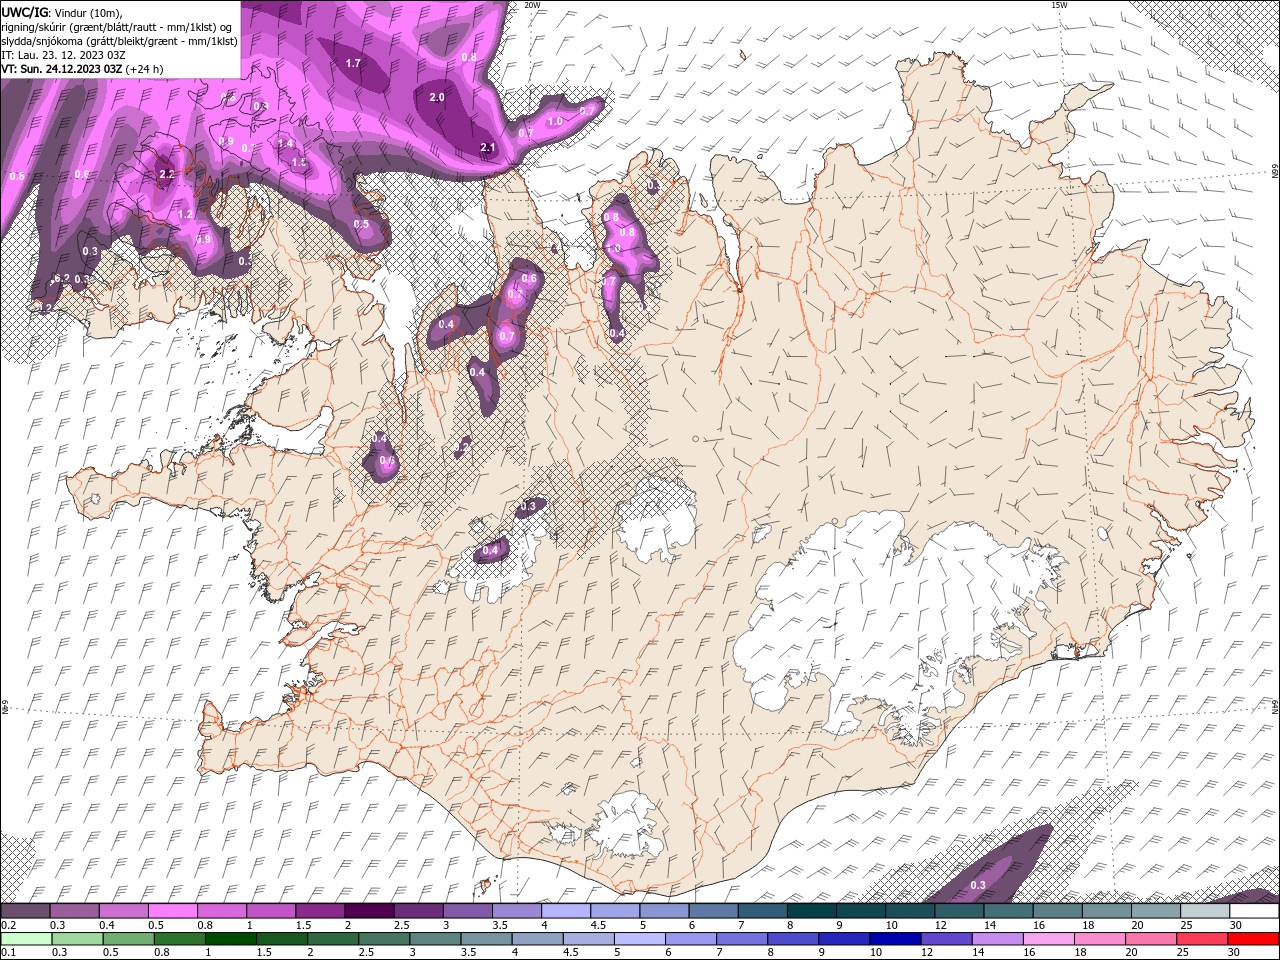Click the '4.5' label in the top legend row
This screenshot has width=1280, height=960.
(x=598, y=925)
